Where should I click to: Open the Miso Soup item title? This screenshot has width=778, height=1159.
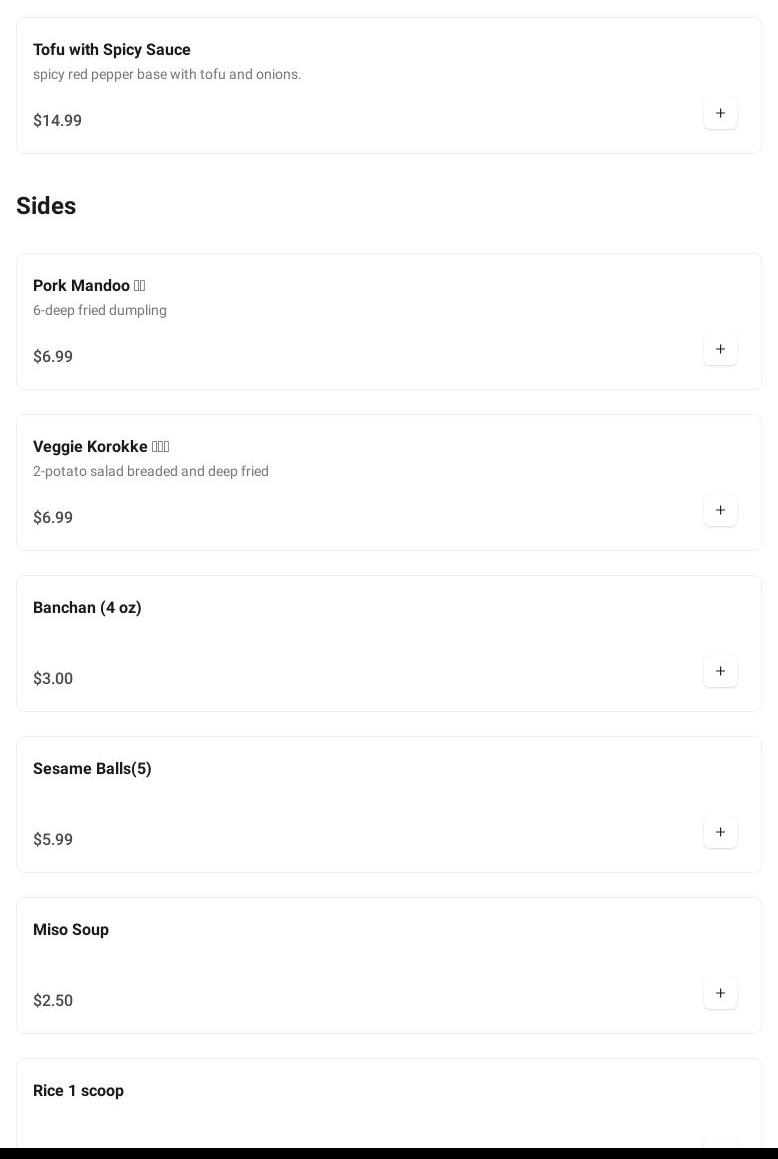click(71, 929)
